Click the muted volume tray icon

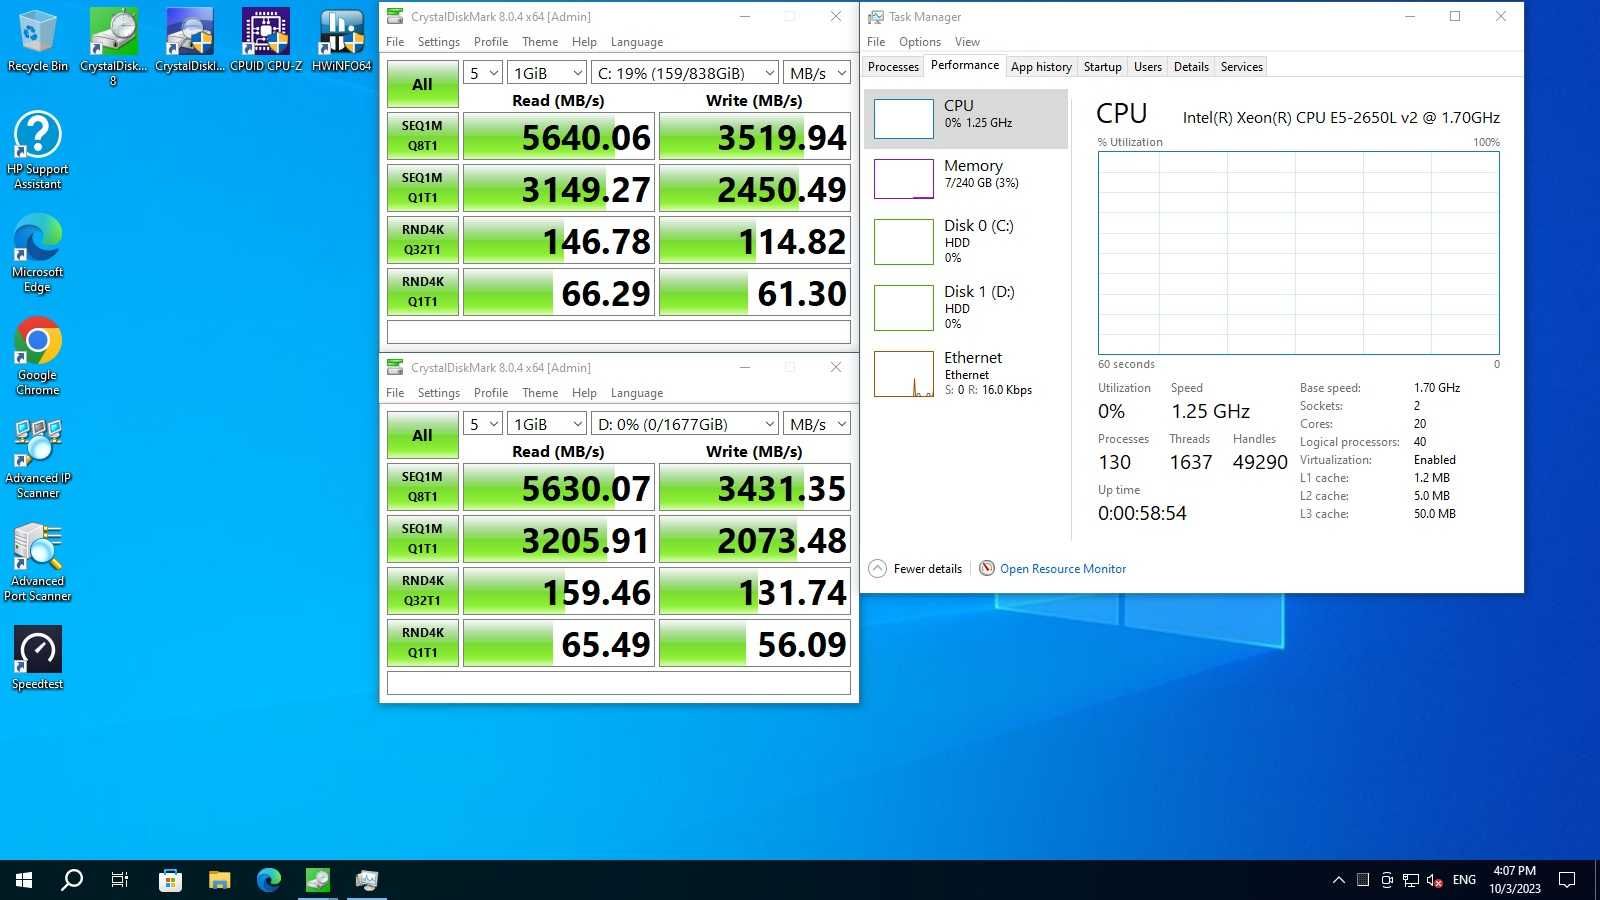pos(1434,880)
